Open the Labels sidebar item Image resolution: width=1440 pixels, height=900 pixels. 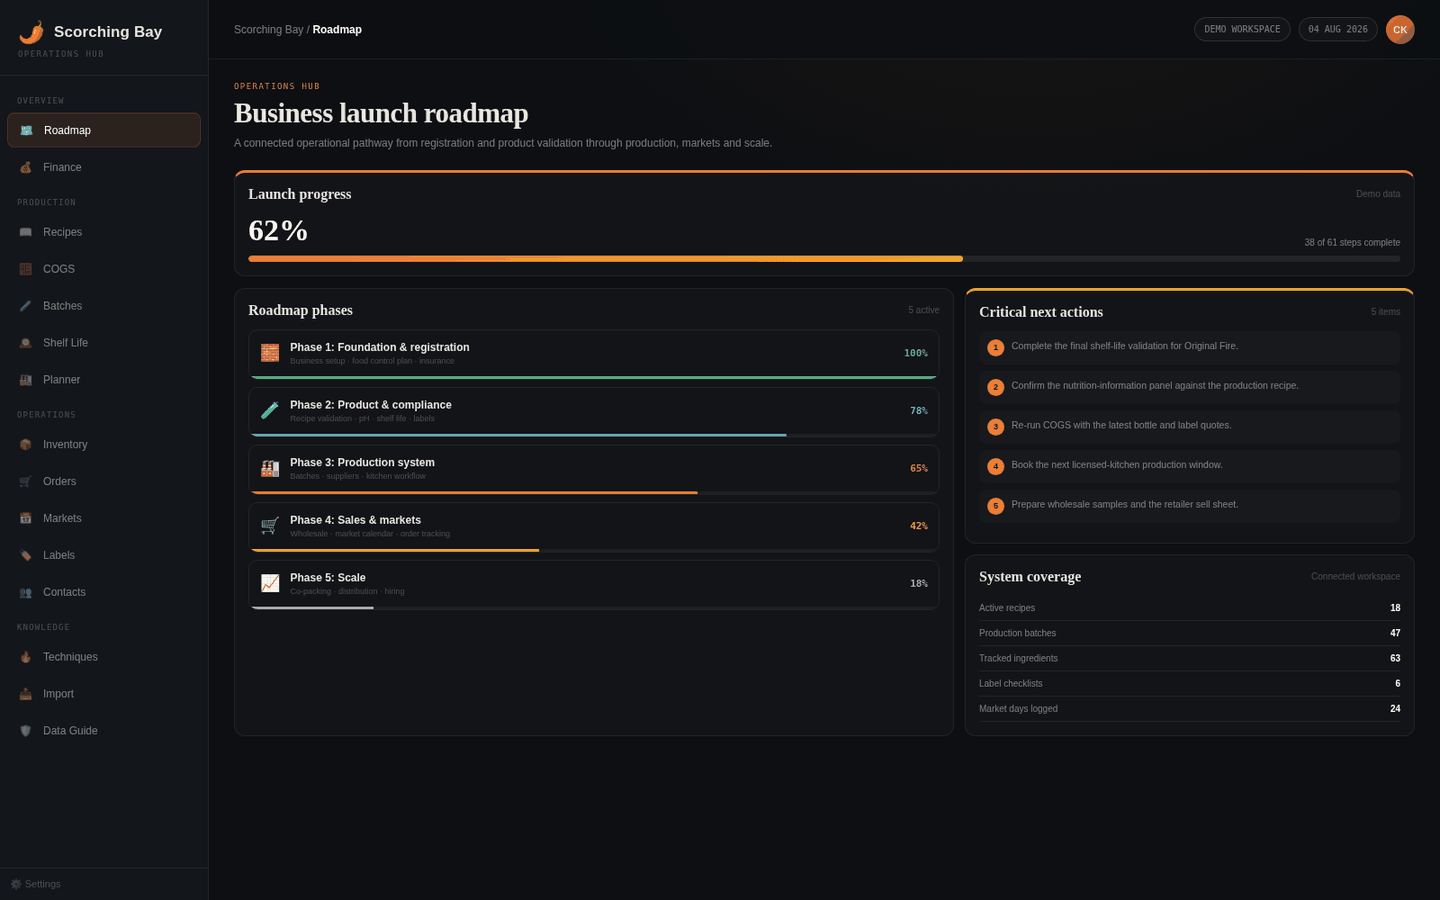coord(104,555)
